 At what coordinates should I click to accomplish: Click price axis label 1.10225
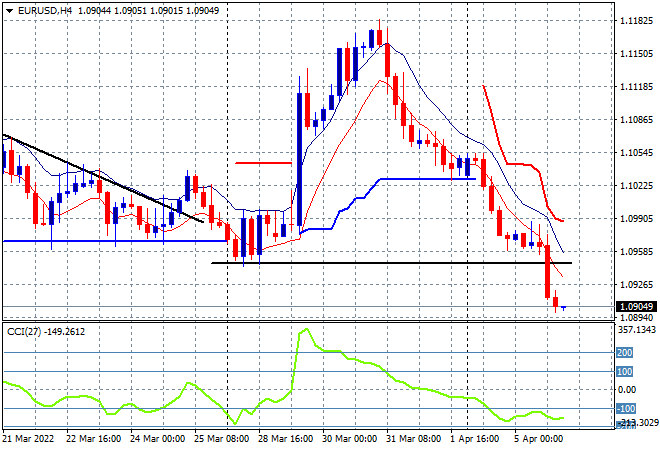click(636, 186)
